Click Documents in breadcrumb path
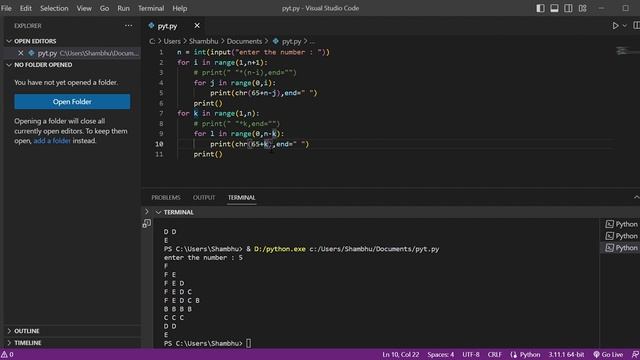Image resolution: width=640 pixels, height=360 pixels. 244,41
